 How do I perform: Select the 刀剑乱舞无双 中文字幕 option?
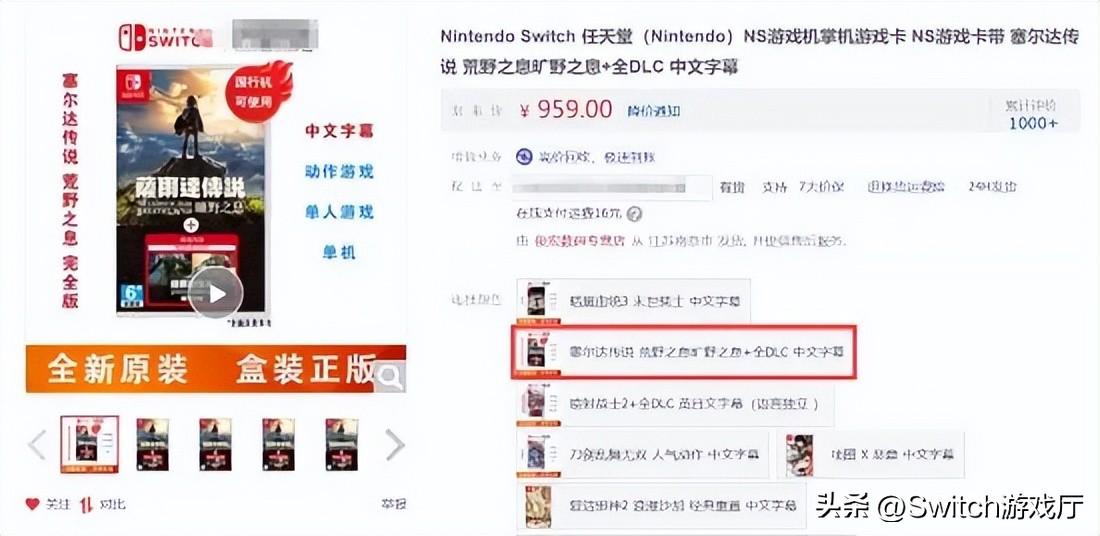click(x=643, y=454)
